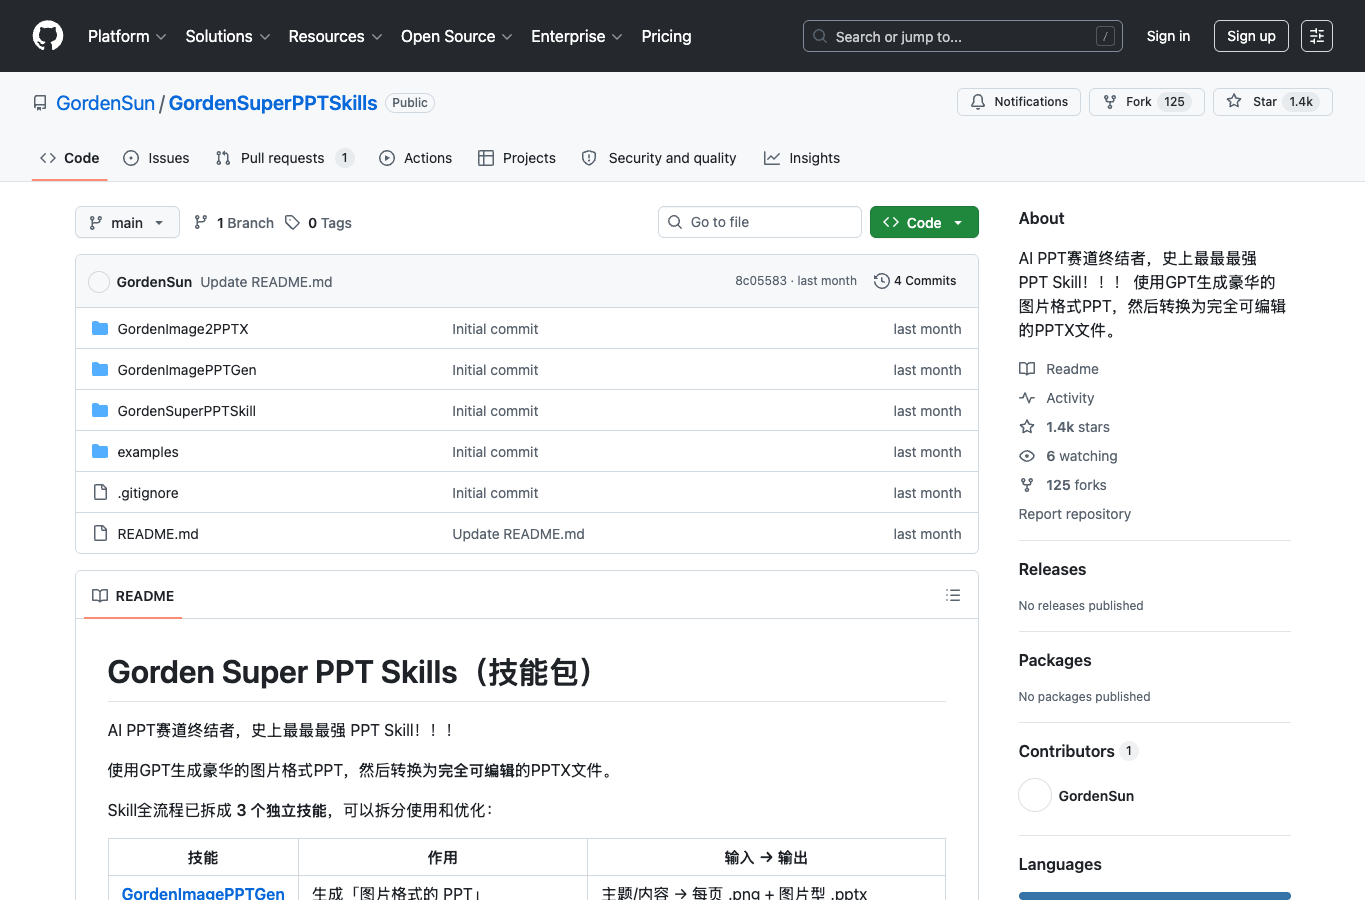
Task: Click the Activity pulse icon
Action: point(1027,398)
